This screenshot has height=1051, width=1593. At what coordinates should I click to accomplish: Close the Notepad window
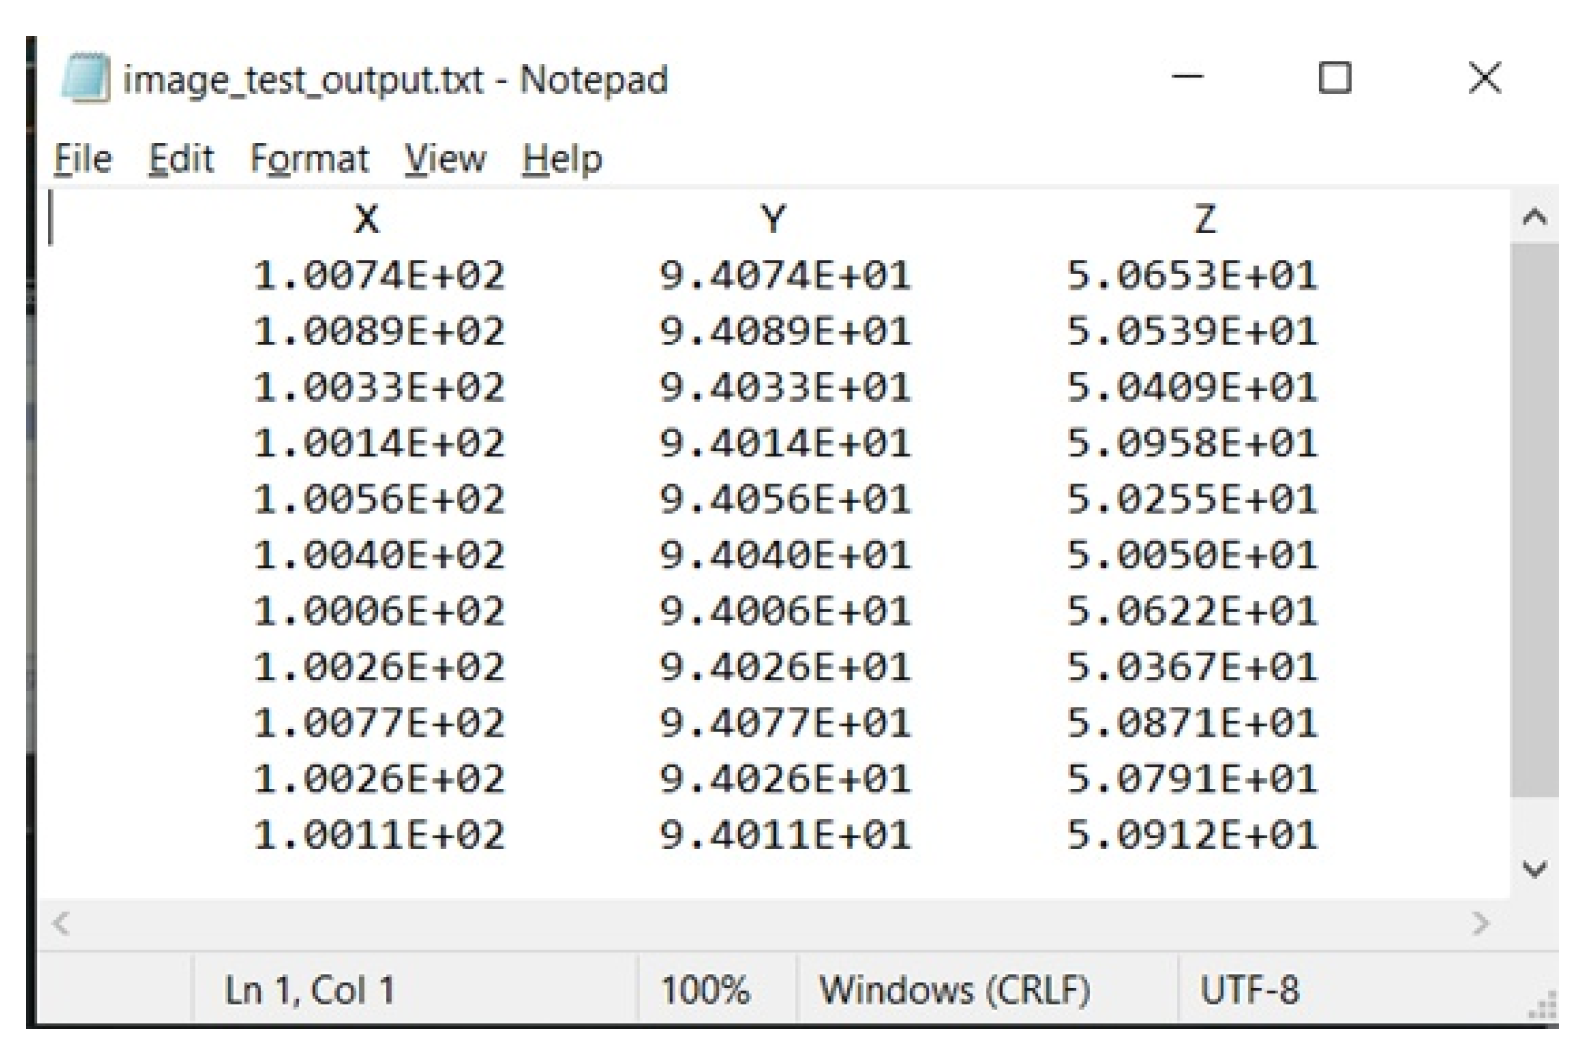(1484, 77)
